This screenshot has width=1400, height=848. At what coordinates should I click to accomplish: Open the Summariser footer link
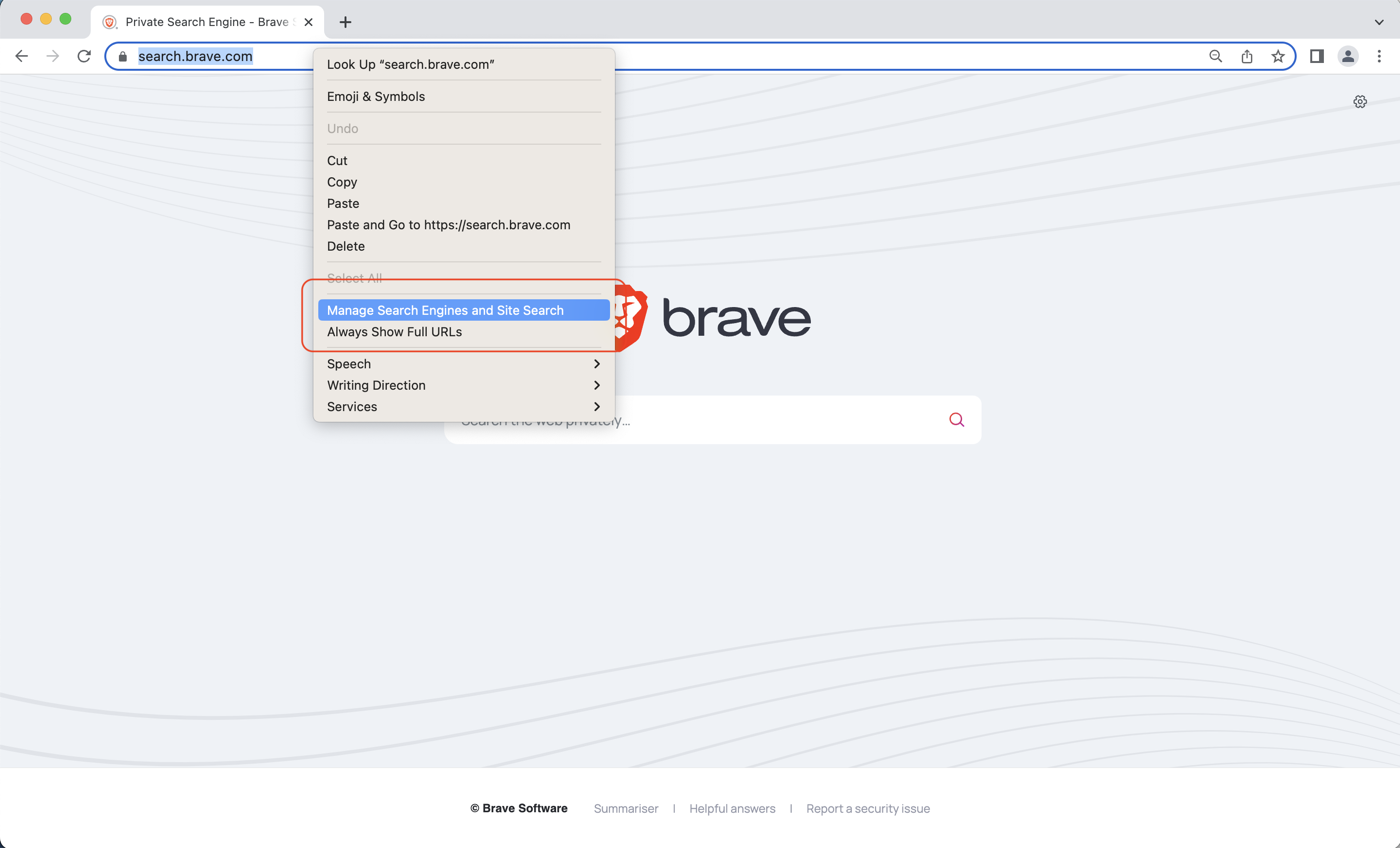tap(626, 809)
